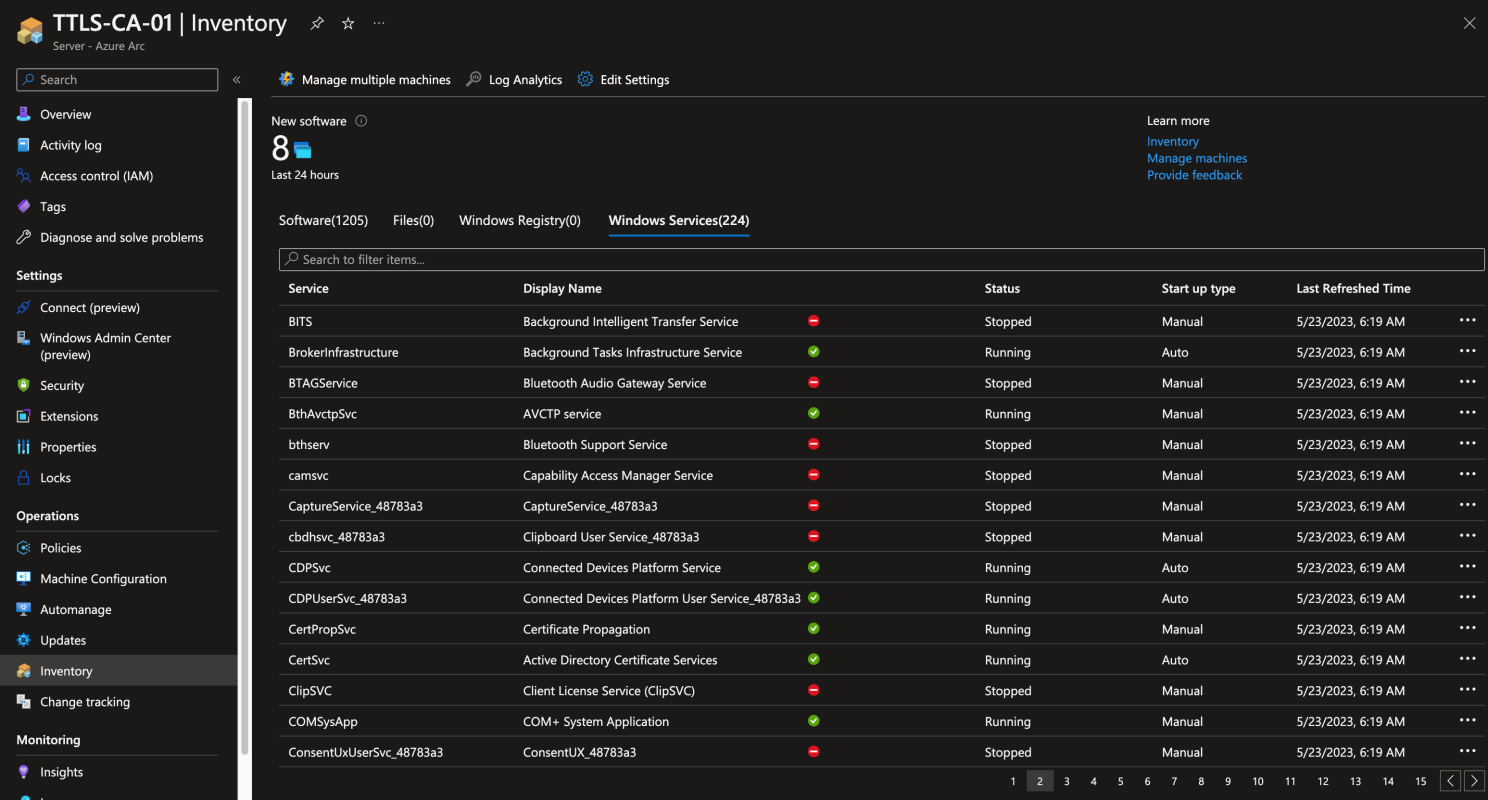Open Connect (preview) setting
The width and height of the screenshot is (1488, 800).
pyautogui.click(x=89, y=308)
